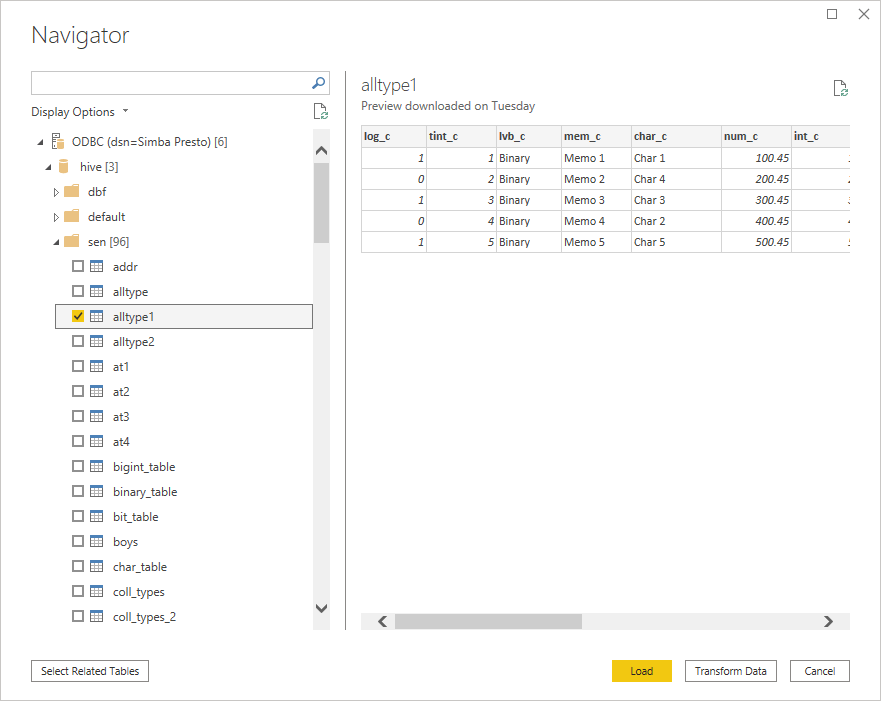Click the sen folder icon
881x701 pixels.
[x=71, y=242]
